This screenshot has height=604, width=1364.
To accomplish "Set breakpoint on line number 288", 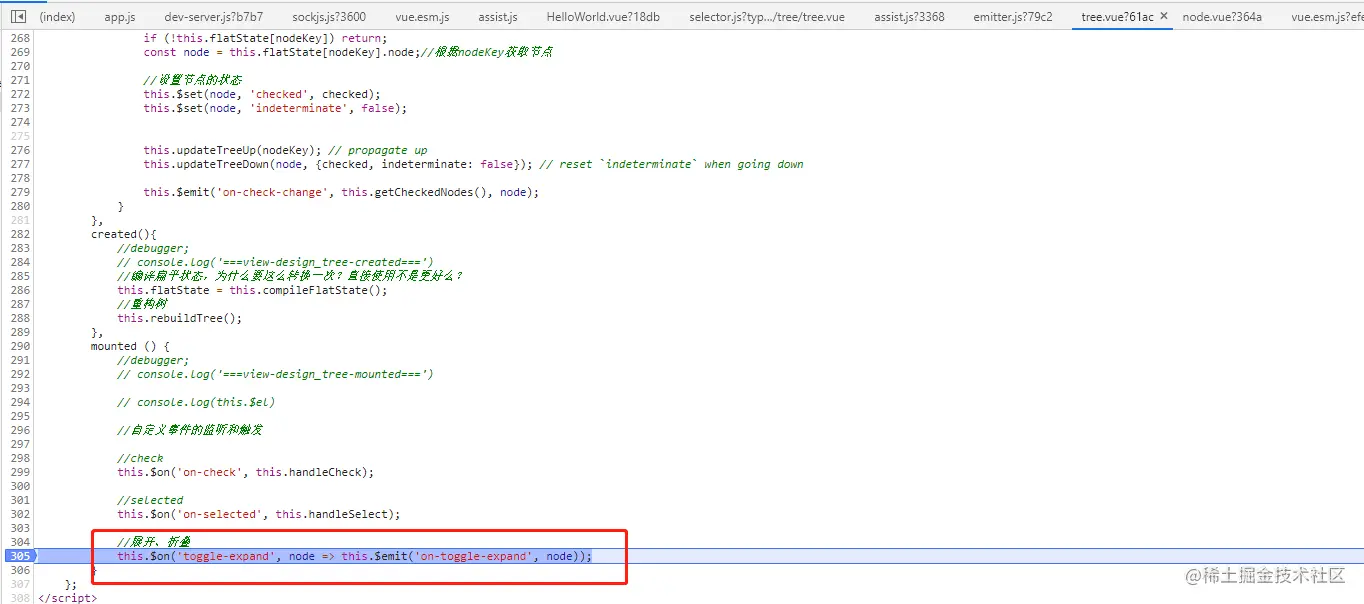I will [x=20, y=318].
